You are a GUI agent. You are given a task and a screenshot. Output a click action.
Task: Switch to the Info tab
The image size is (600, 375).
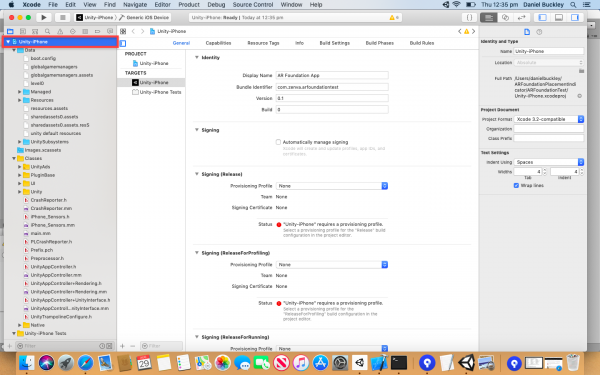pos(299,43)
